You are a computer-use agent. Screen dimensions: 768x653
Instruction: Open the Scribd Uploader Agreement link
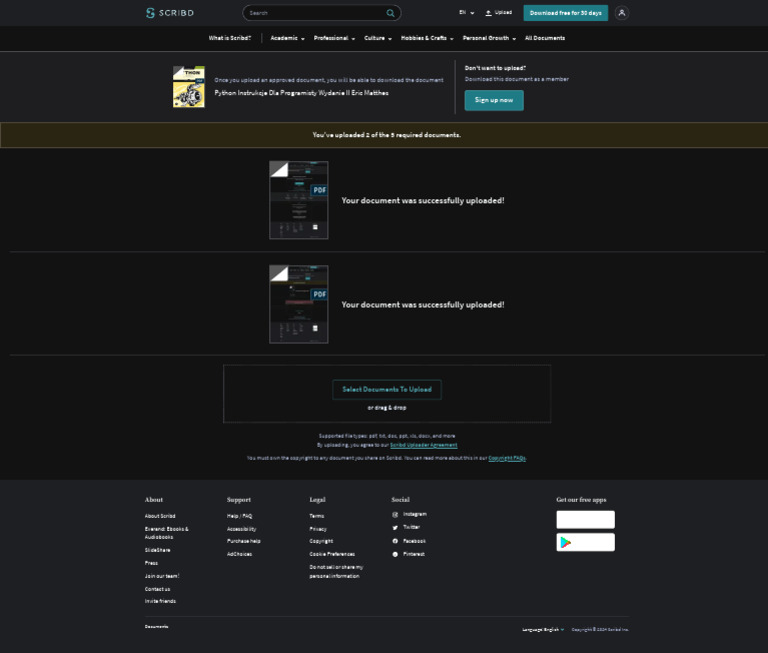coord(423,445)
